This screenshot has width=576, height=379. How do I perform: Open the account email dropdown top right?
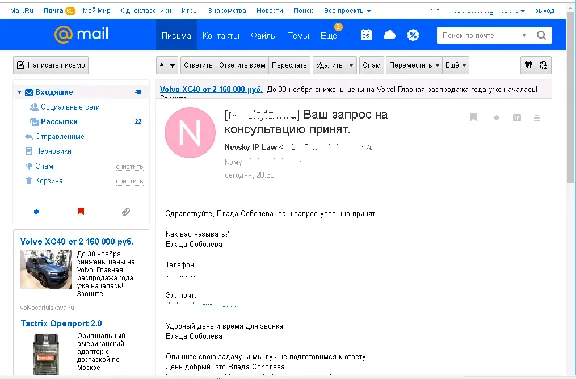pos(489,11)
